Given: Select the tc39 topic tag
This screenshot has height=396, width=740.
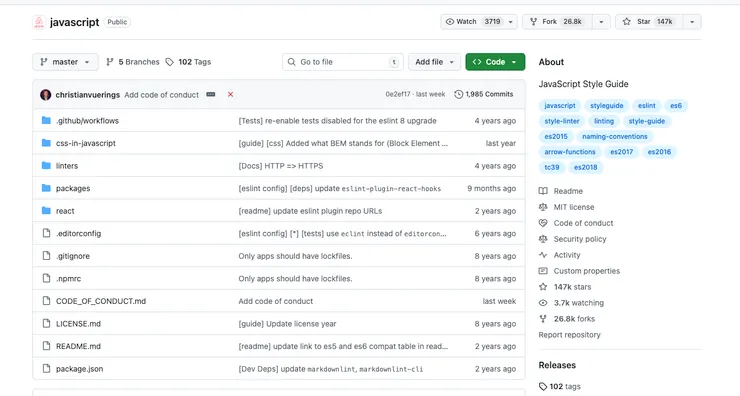Looking at the screenshot, I should point(552,167).
